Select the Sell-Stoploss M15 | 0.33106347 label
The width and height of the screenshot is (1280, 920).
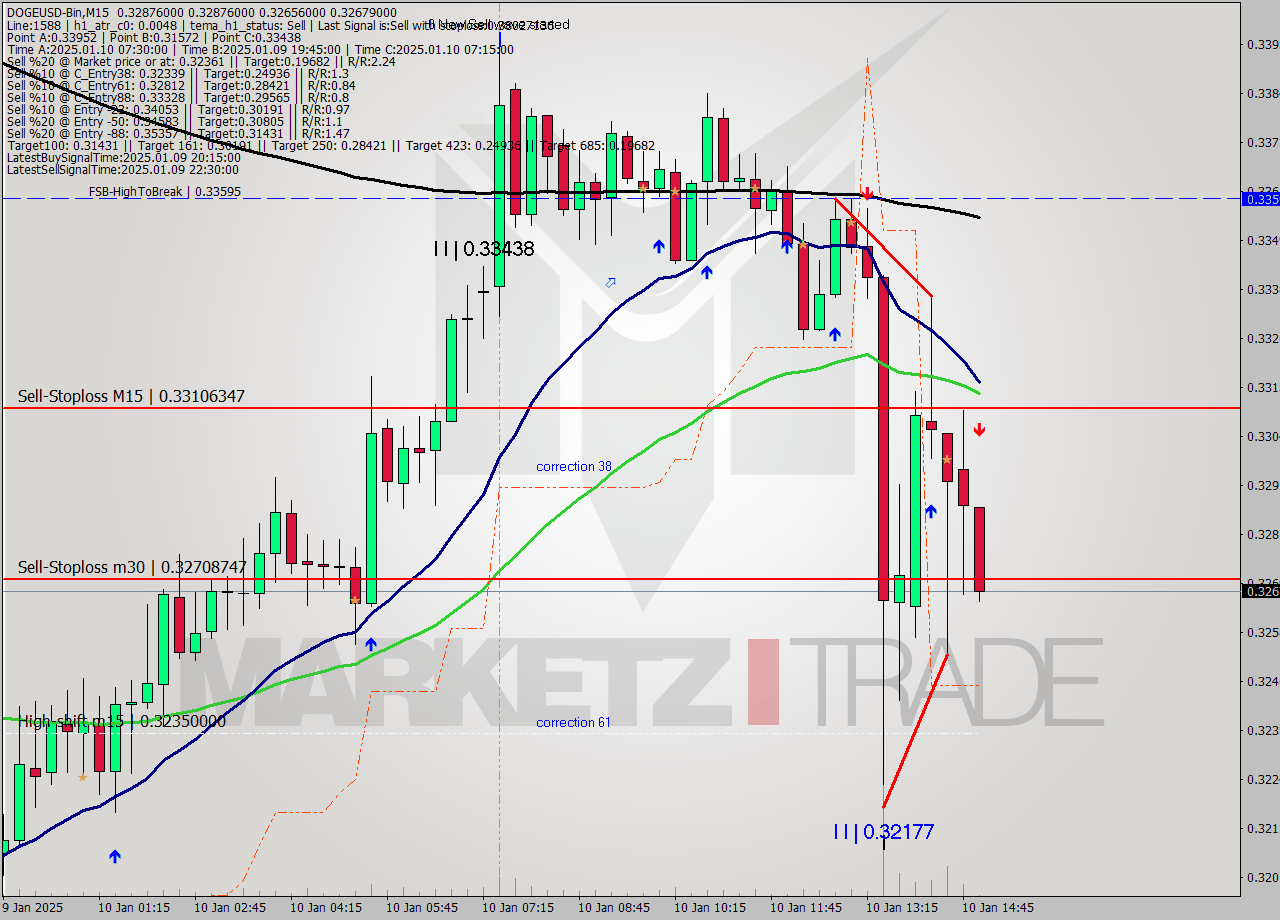pos(131,397)
